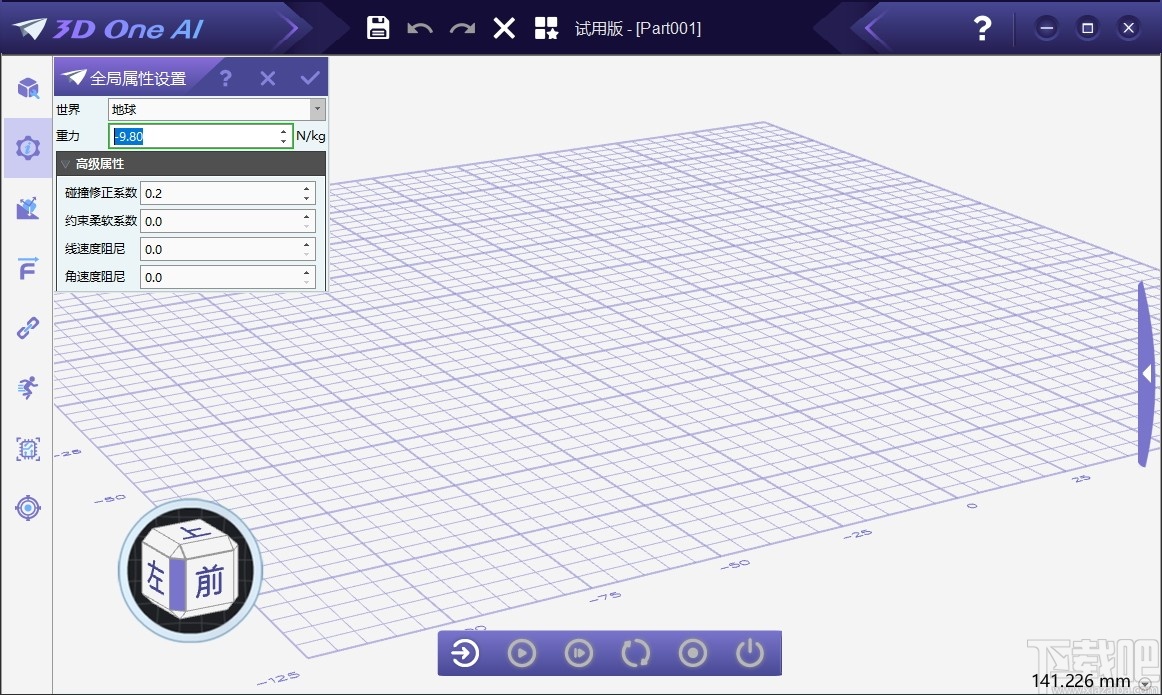Click the 试用版 - [Part001] title text

(638, 29)
